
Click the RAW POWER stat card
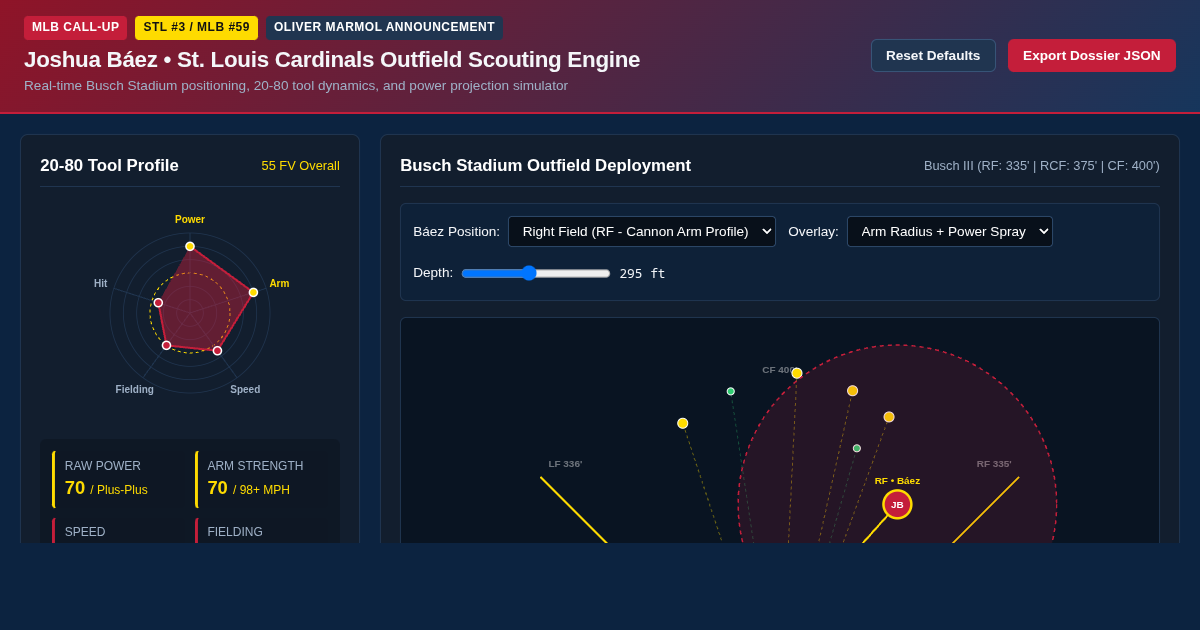118,479
